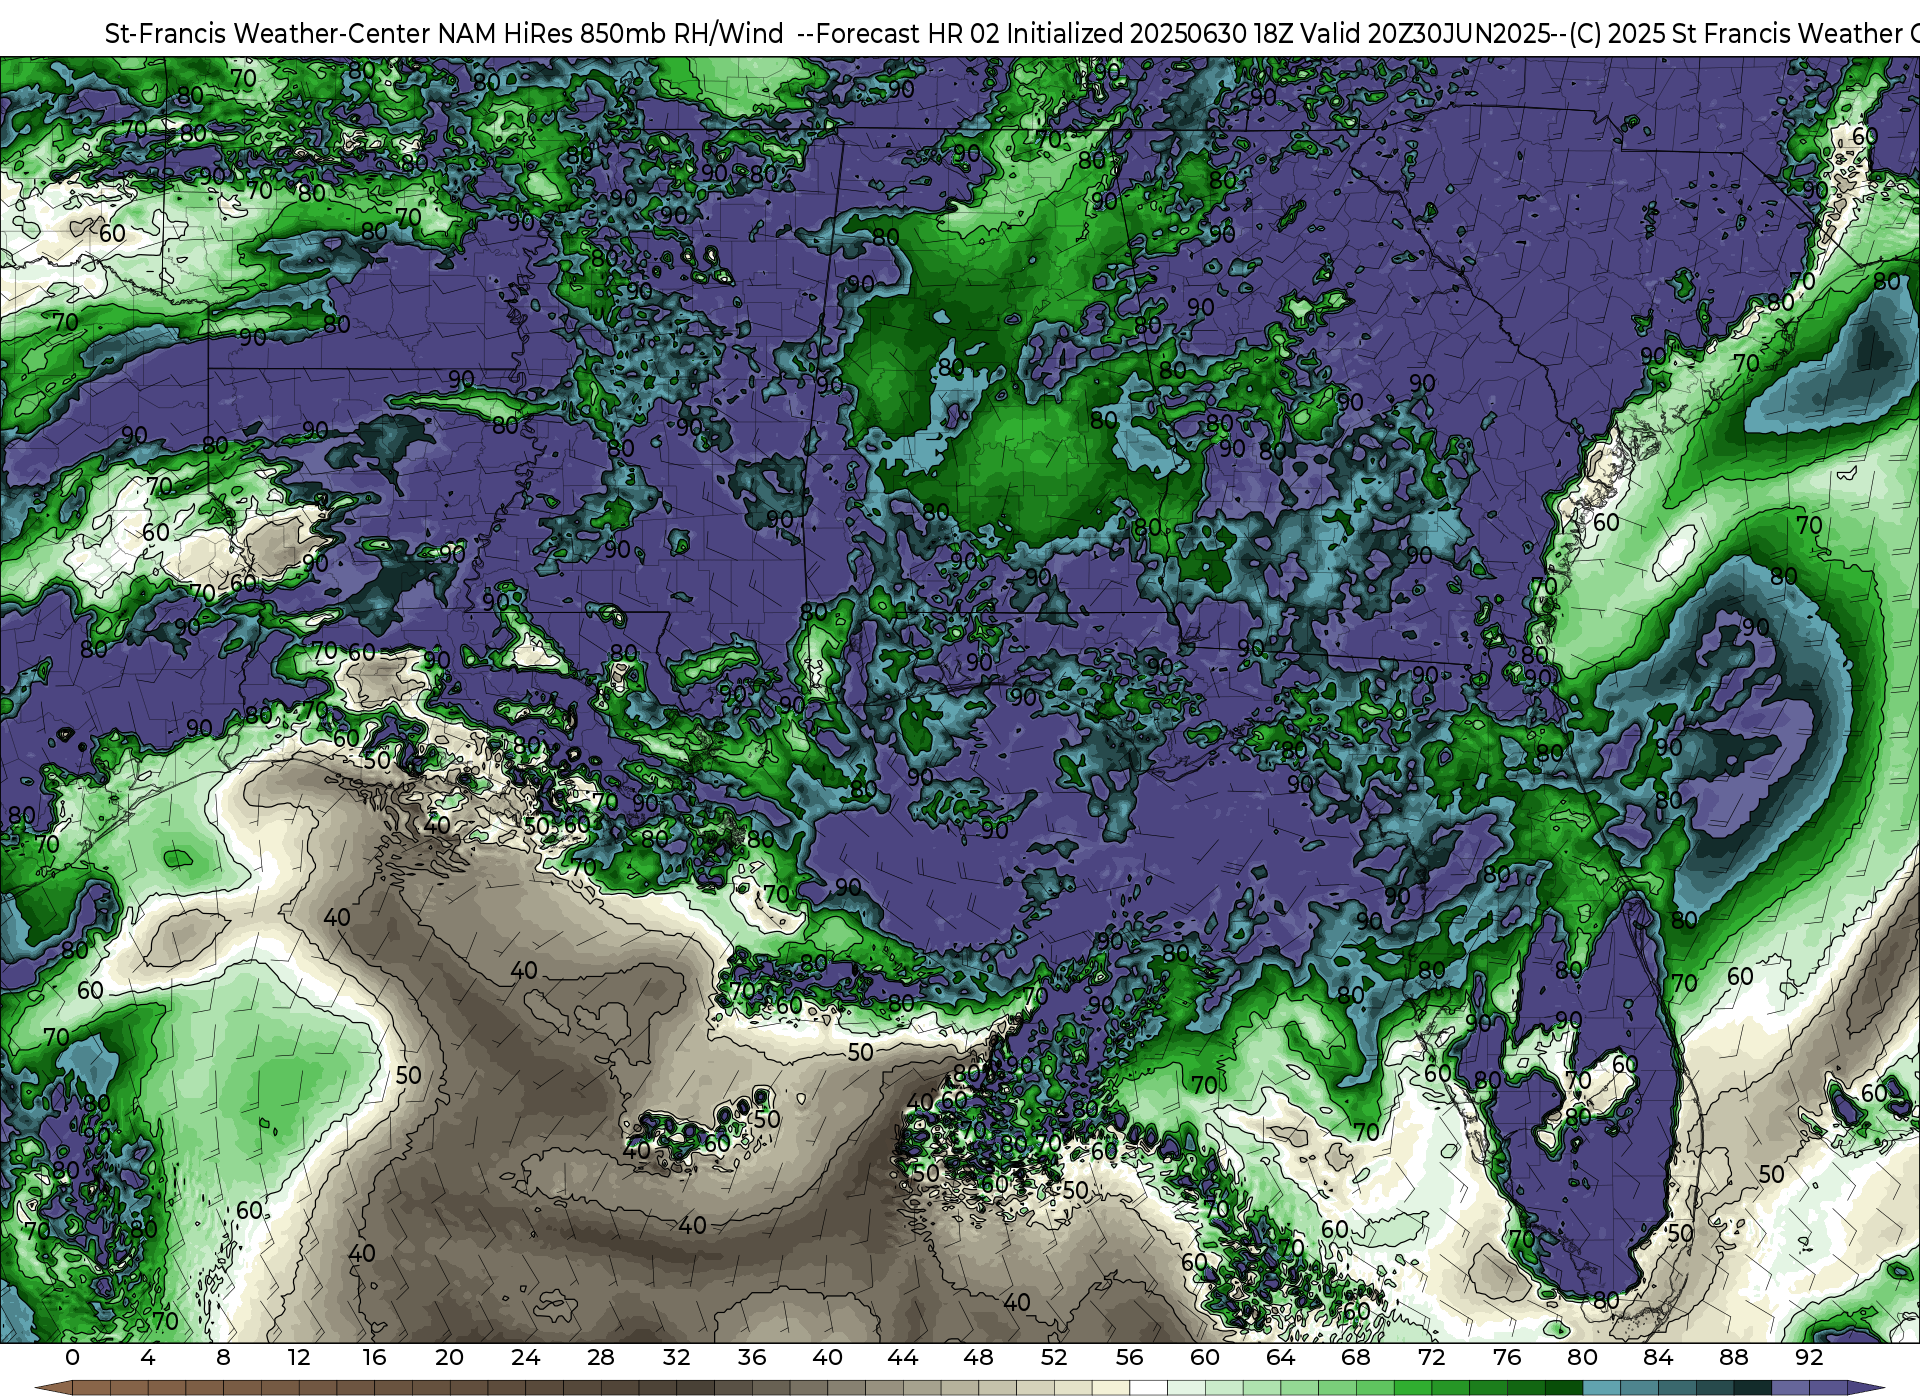Click the "Forecast HR 02" text in the header
This screenshot has height=1400, width=1920.
[908, 34]
